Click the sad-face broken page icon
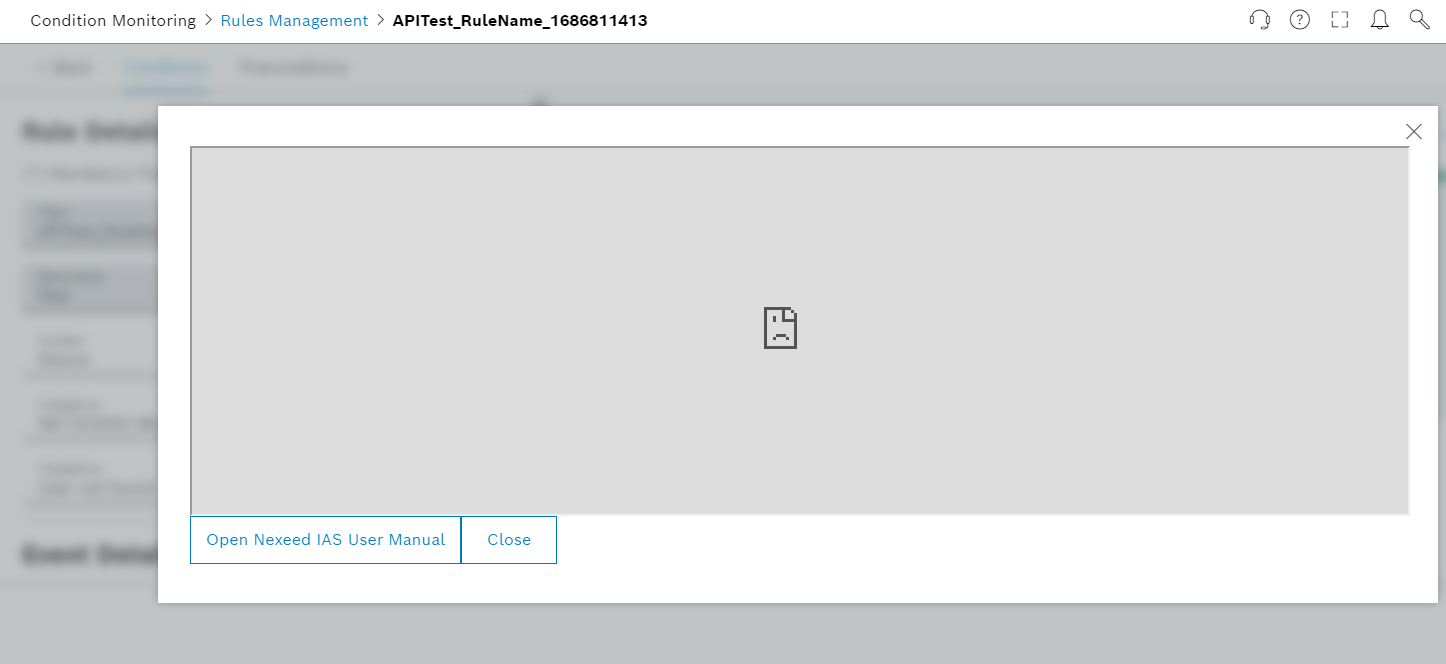 coord(780,328)
